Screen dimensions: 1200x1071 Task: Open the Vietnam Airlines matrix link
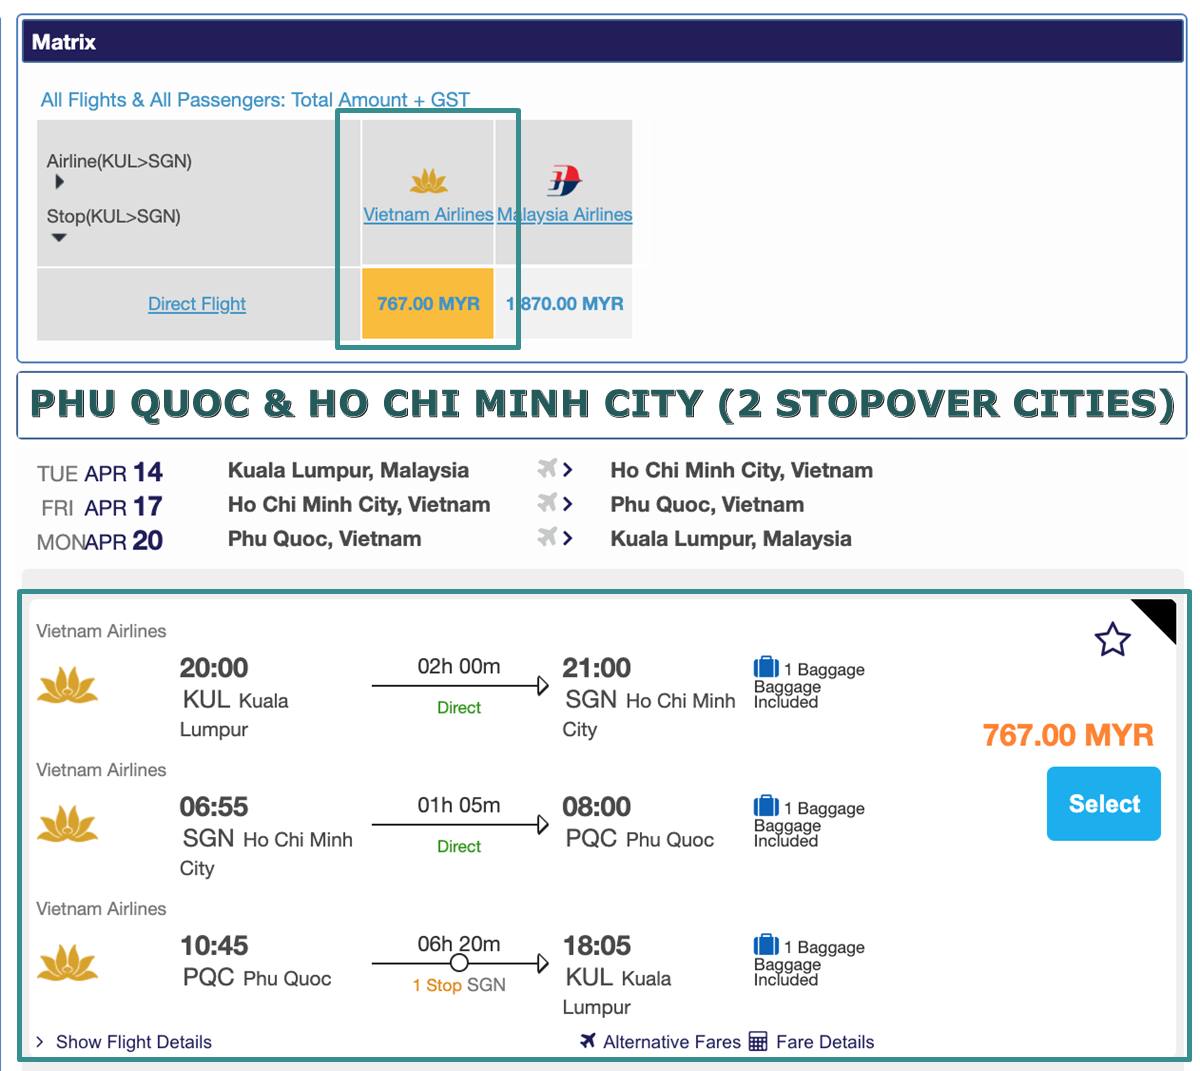pos(428,214)
